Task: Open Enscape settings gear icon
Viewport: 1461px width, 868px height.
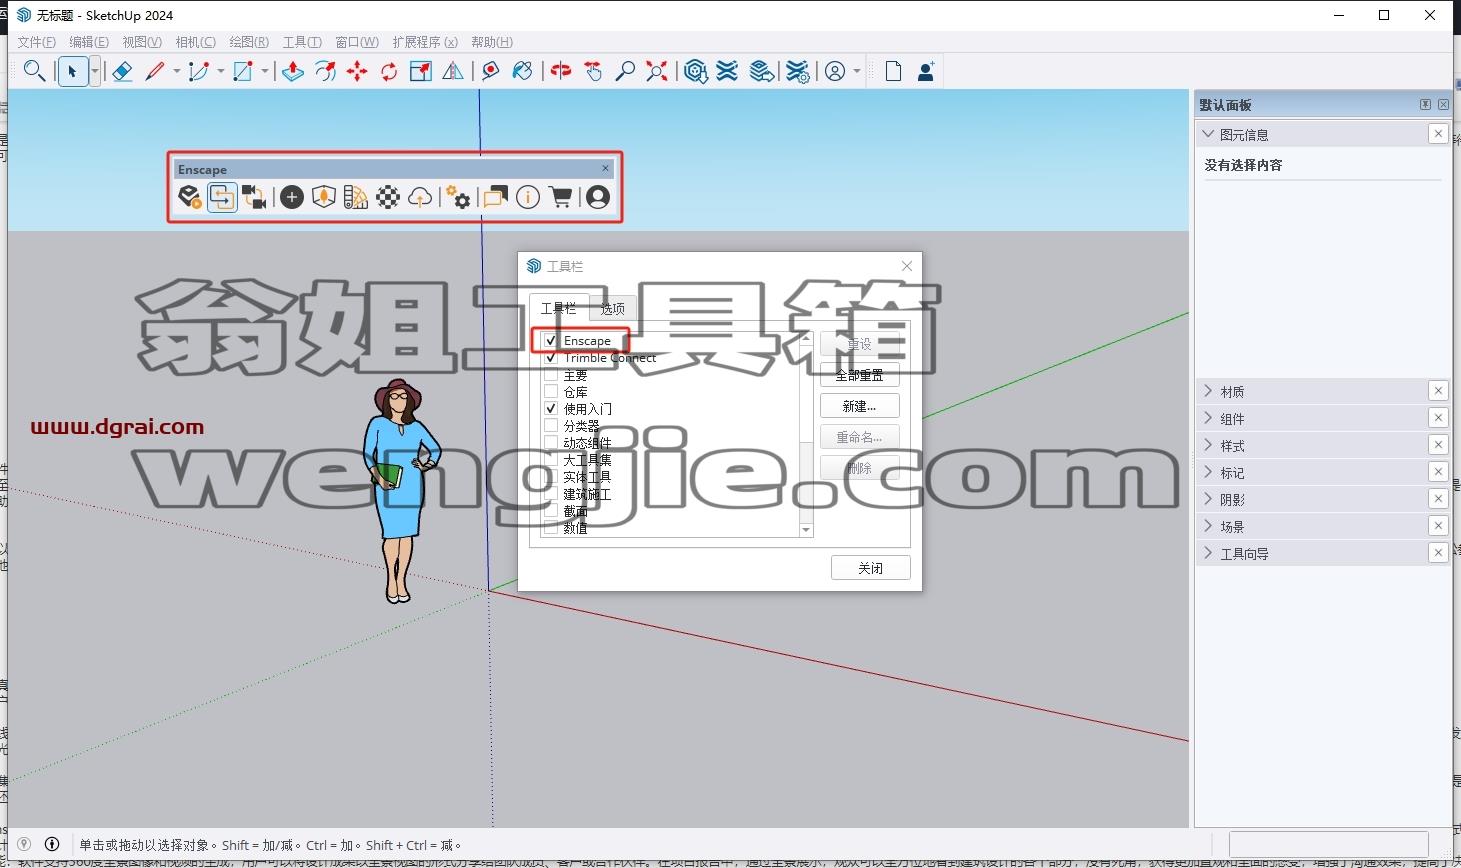Action: pyautogui.click(x=458, y=197)
